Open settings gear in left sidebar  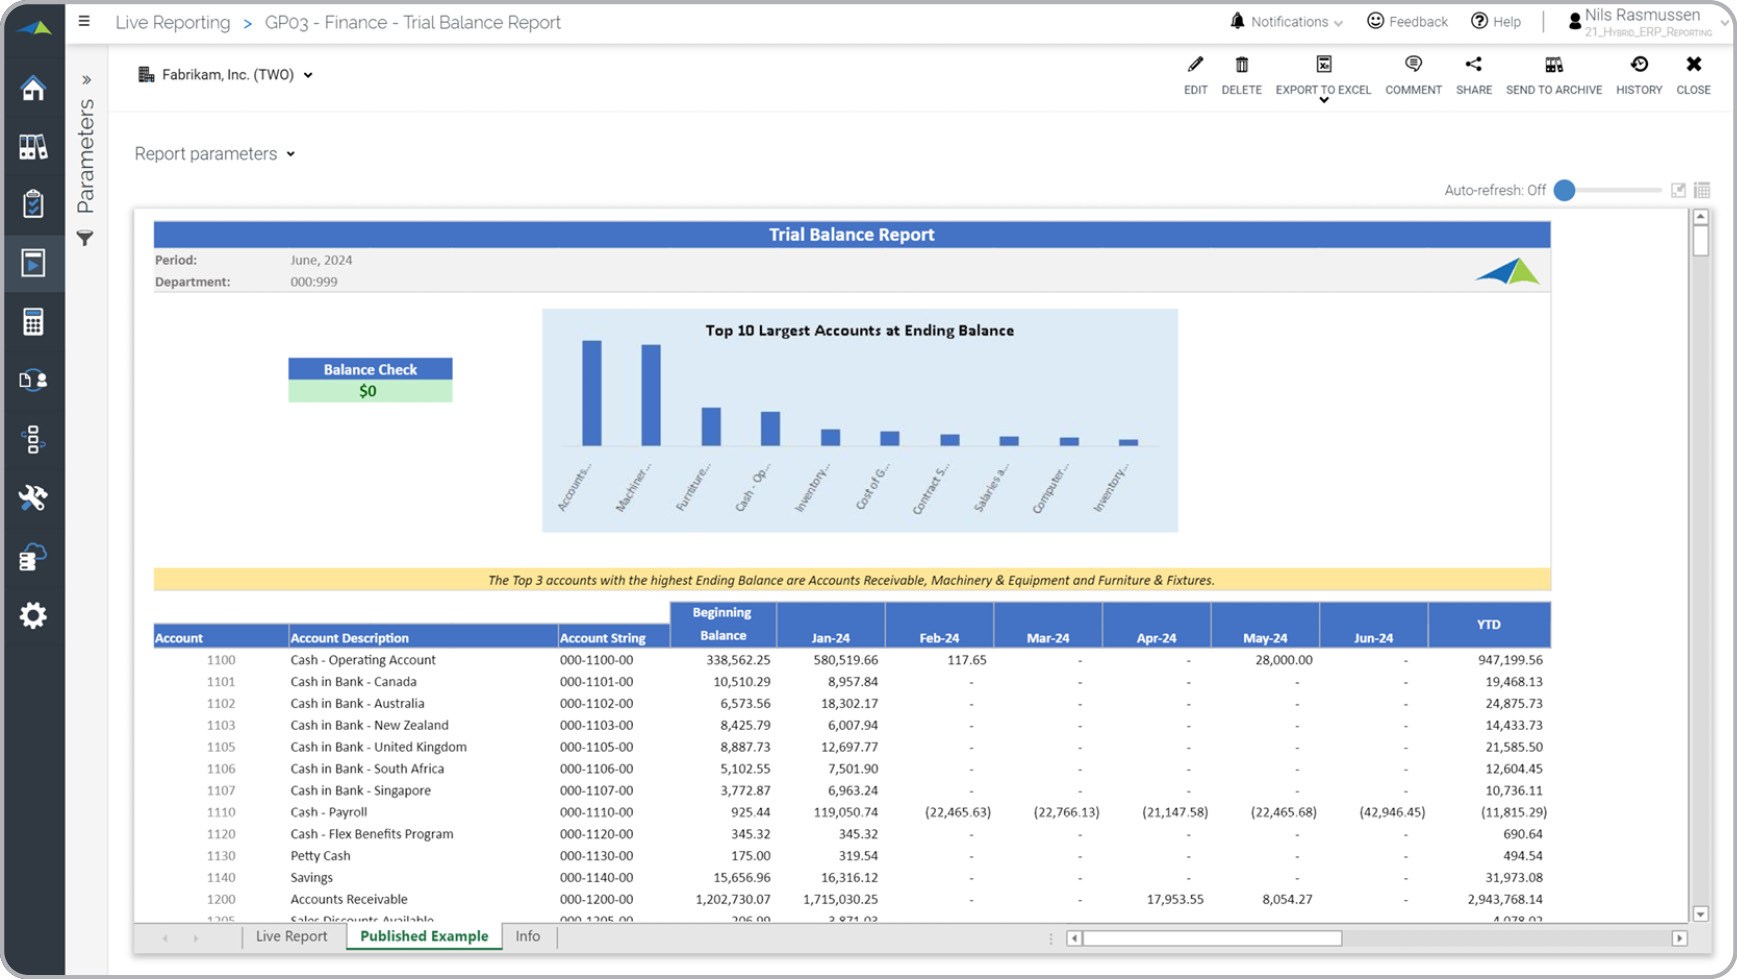pyautogui.click(x=33, y=615)
